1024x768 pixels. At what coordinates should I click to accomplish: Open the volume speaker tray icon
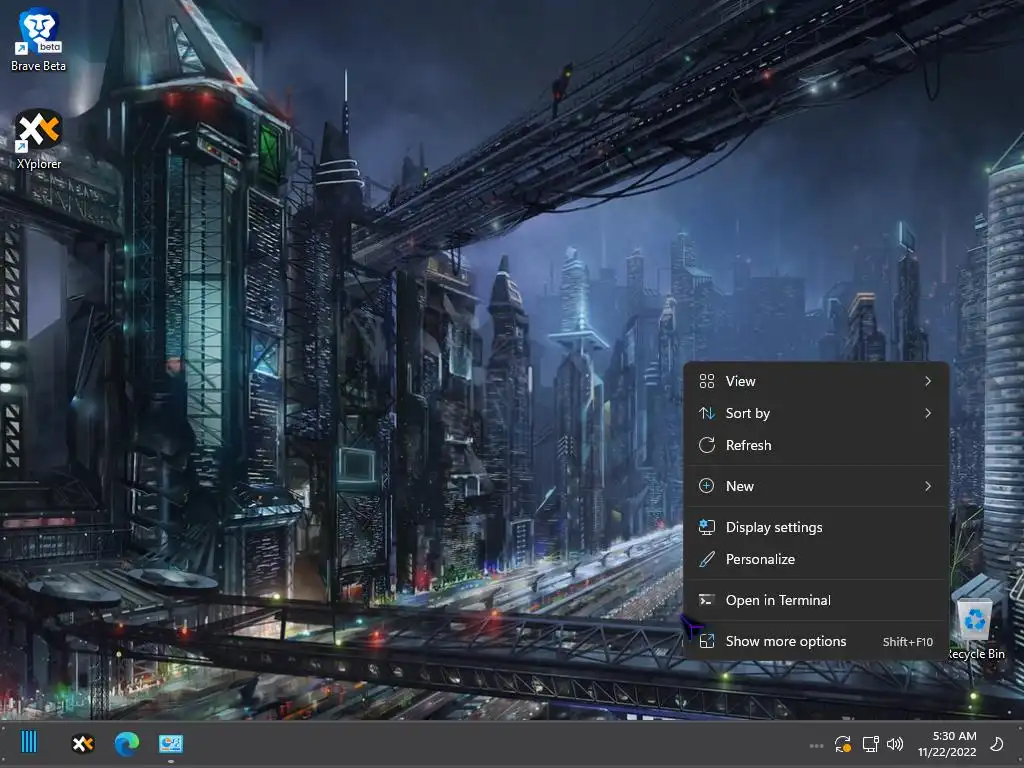point(895,744)
